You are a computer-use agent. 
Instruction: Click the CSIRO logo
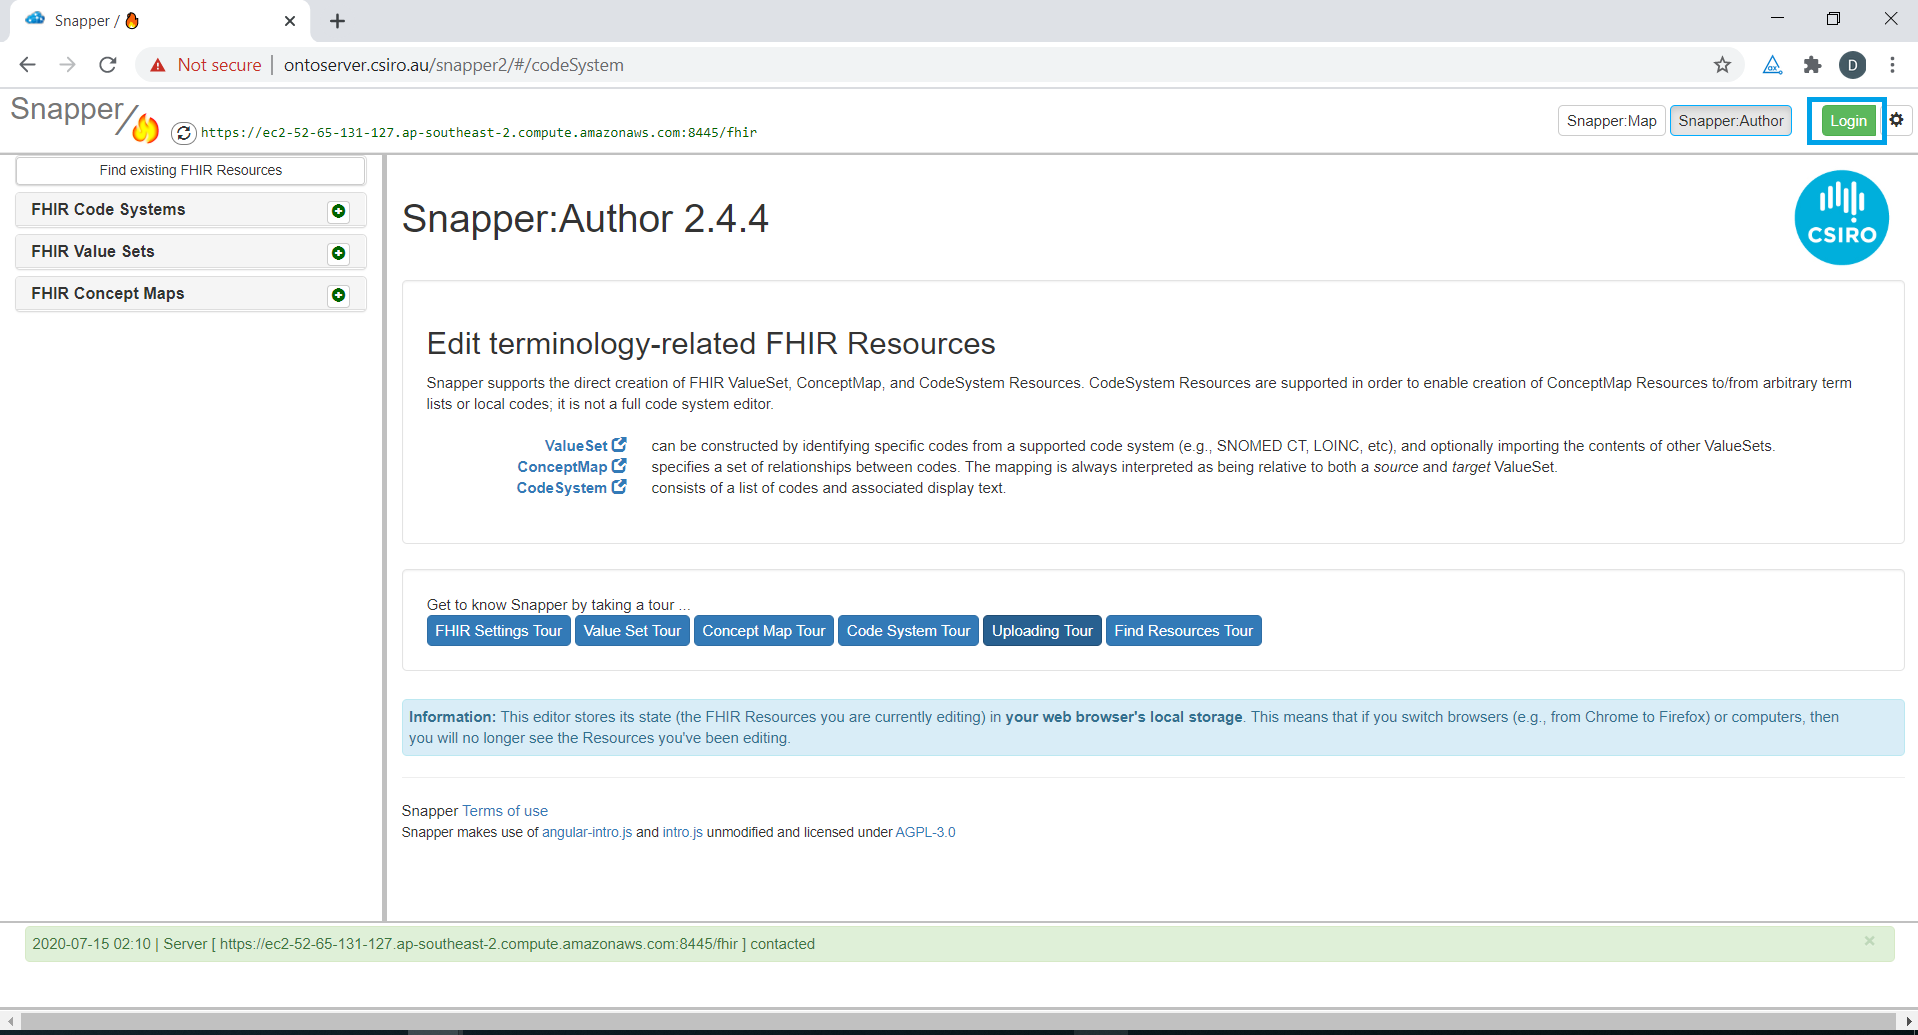[x=1841, y=218]
